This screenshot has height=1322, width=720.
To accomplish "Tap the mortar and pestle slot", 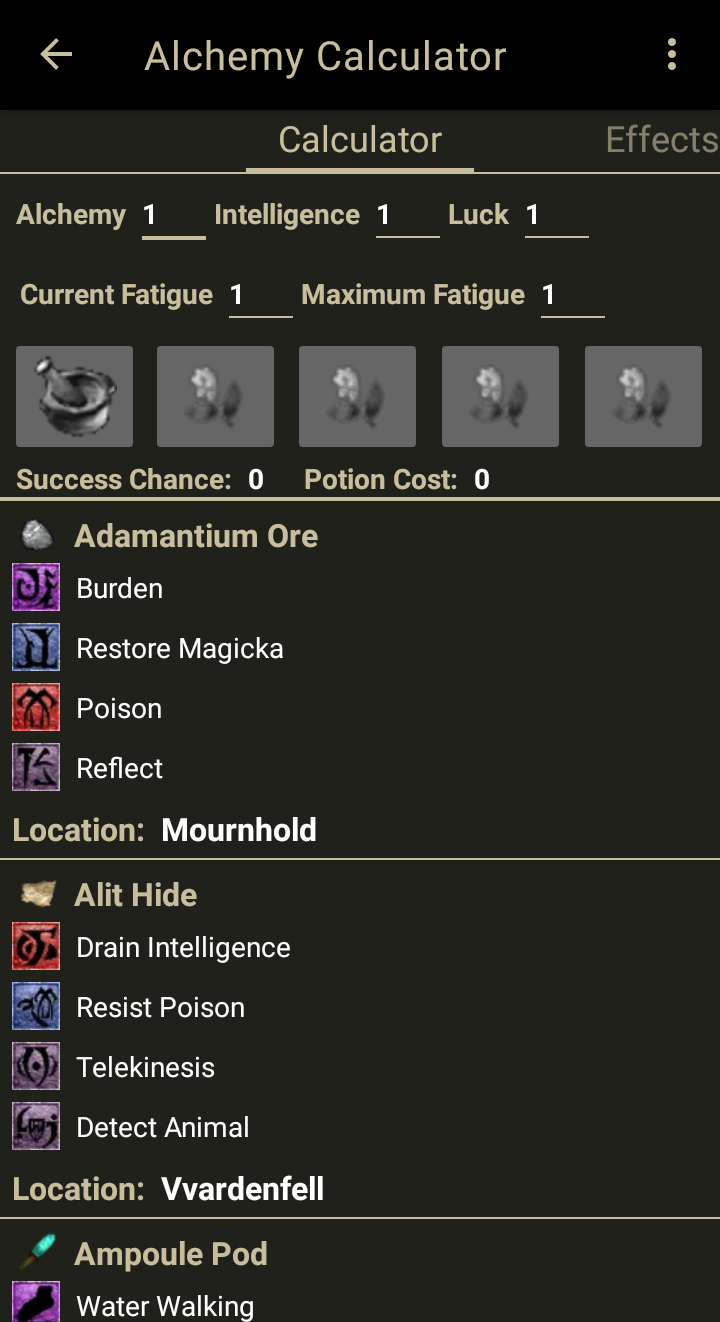I will (x=74, y=396).
